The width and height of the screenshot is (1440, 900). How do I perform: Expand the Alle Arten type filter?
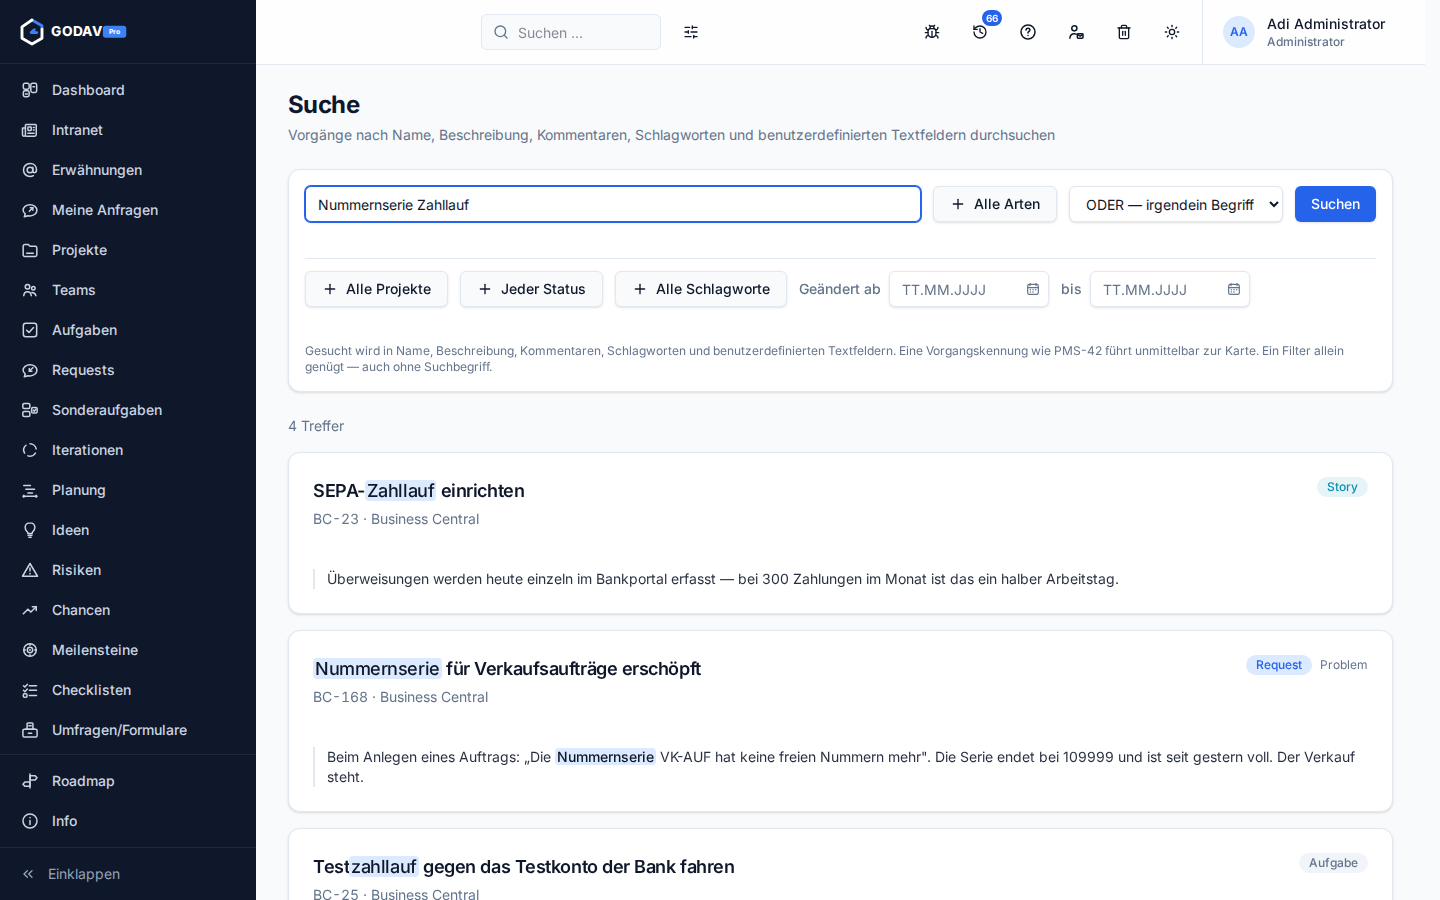tap(995, 204)
